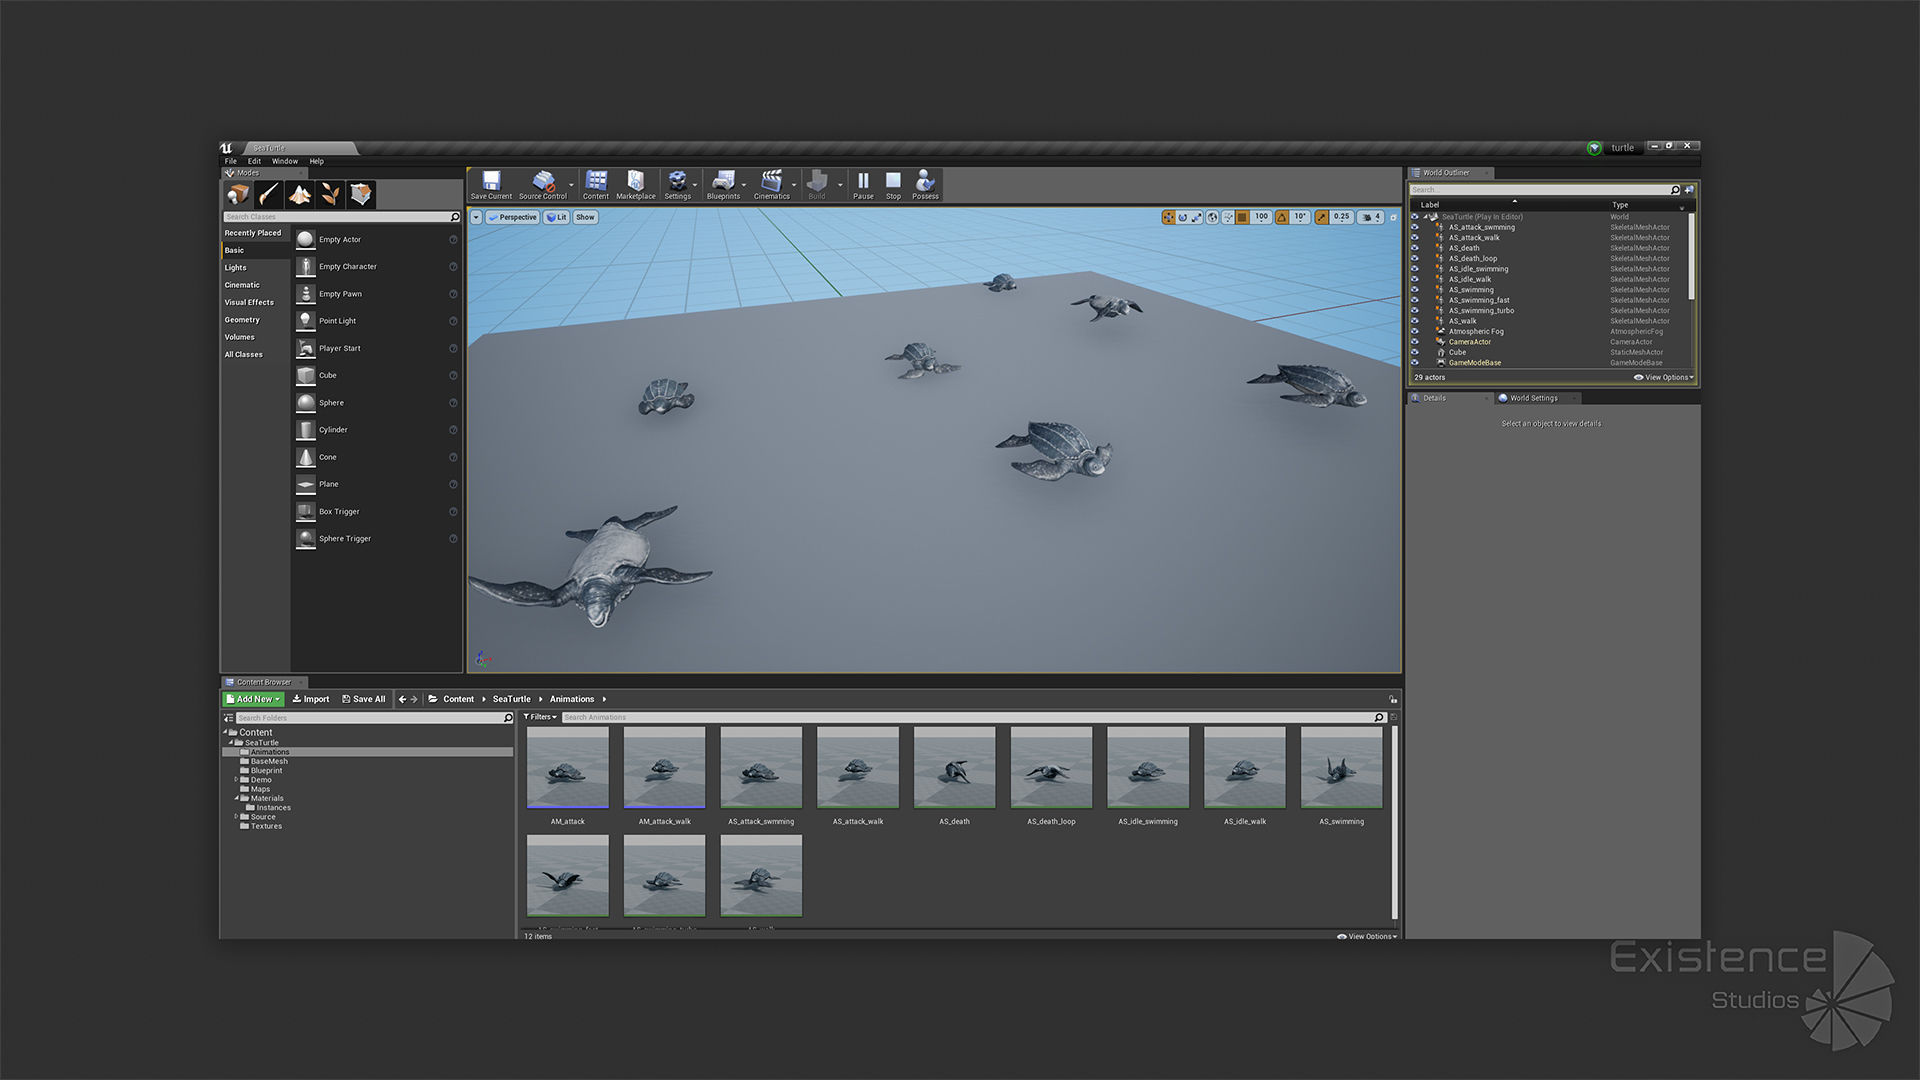Click the Possess player icon
Image resolution: width=1920 pixels, height=1080 pixels.
tap(925, 182)
